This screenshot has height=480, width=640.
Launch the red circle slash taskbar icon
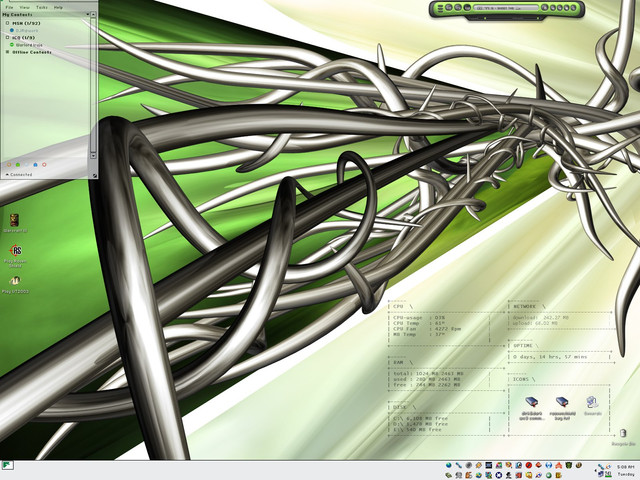click(529, 465)
